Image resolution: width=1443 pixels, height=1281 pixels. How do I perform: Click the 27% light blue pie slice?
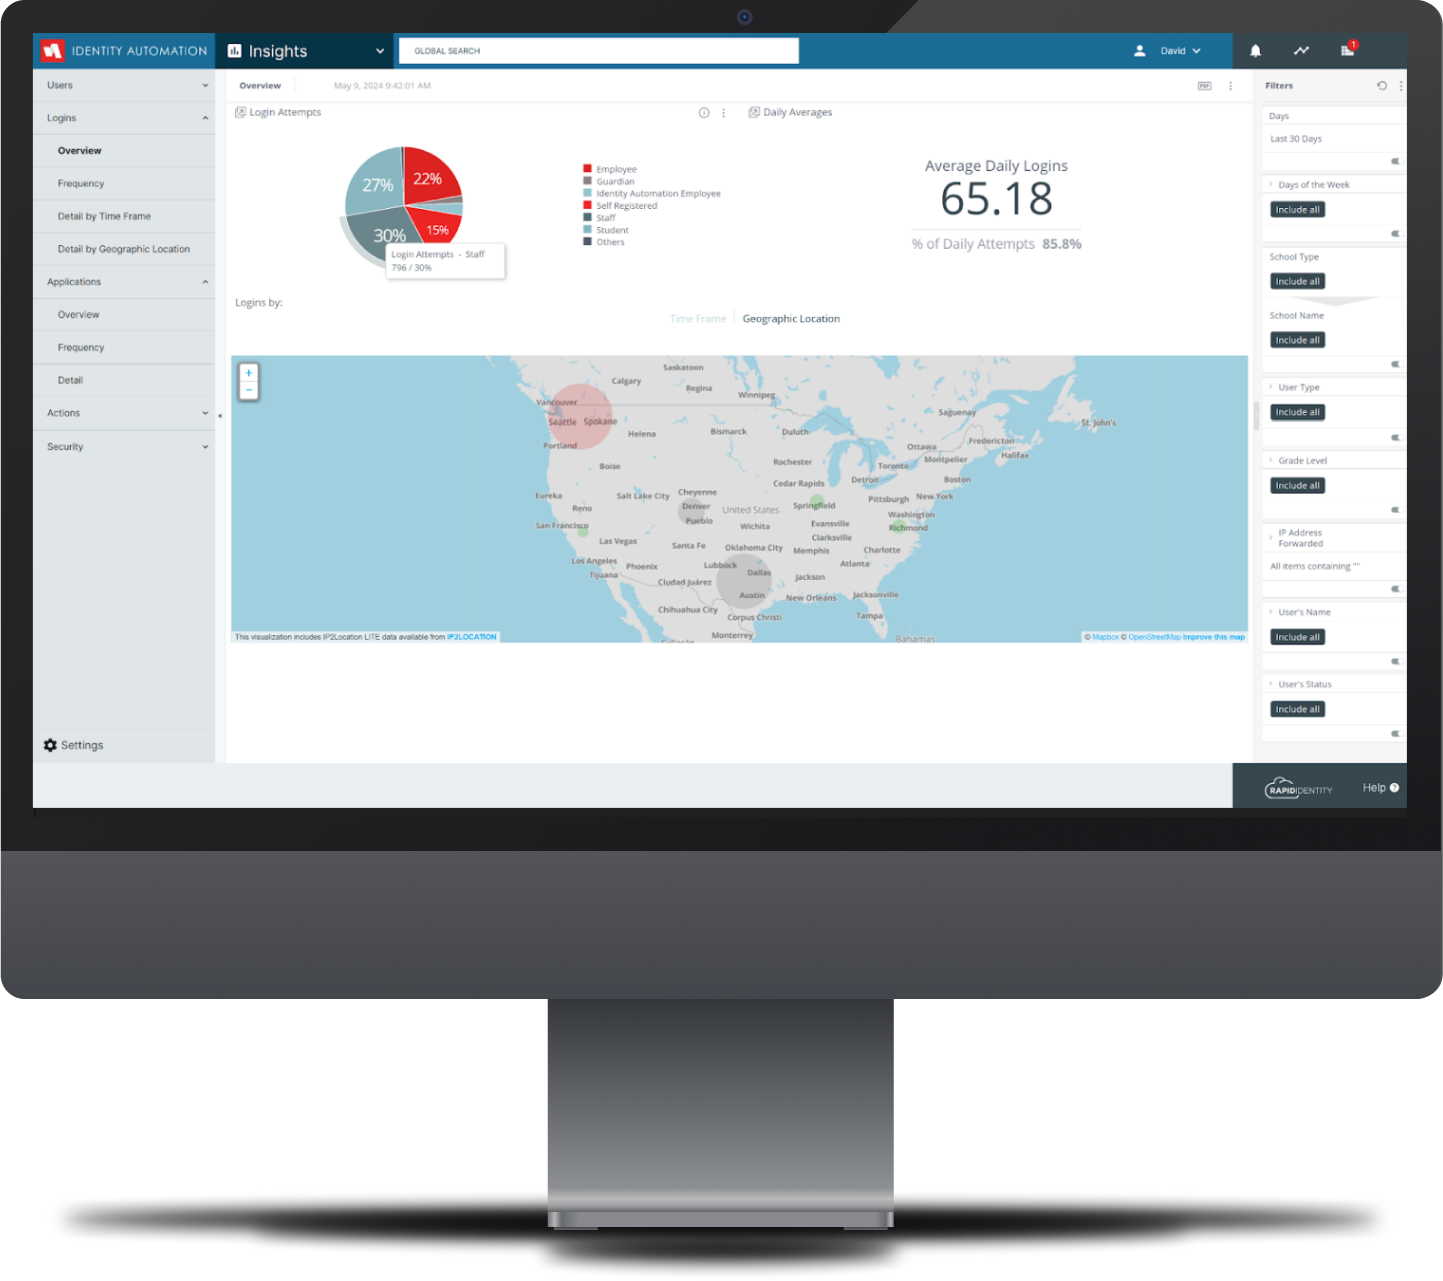[375, 182]
